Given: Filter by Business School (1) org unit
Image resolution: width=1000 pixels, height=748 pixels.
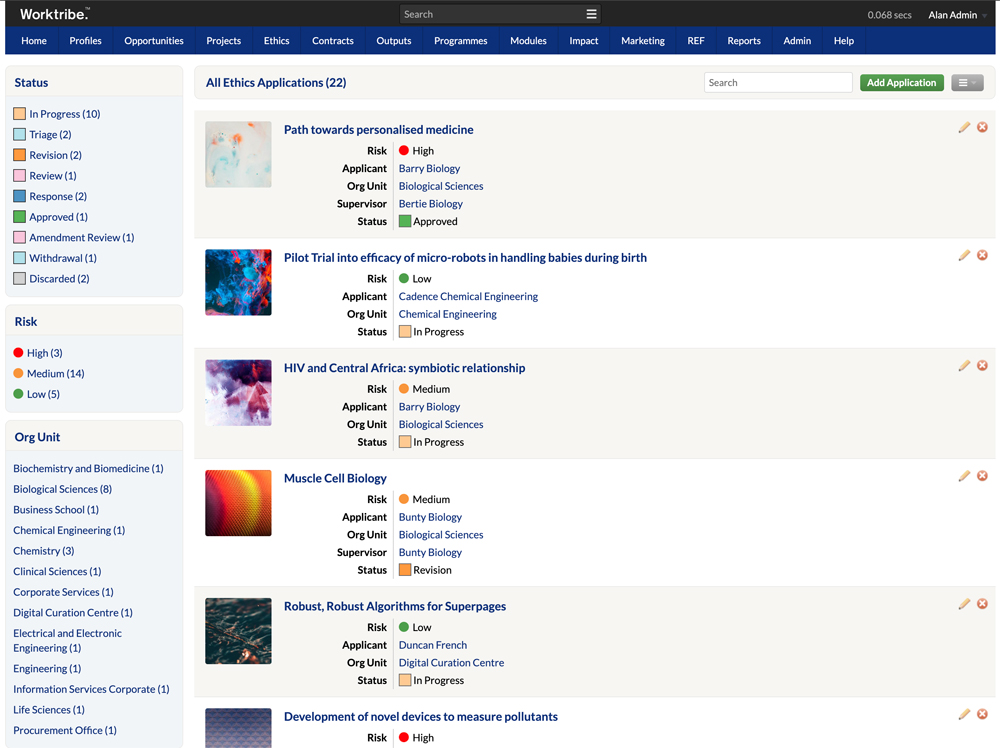Looking at the screenshot, I should point(56,510).
